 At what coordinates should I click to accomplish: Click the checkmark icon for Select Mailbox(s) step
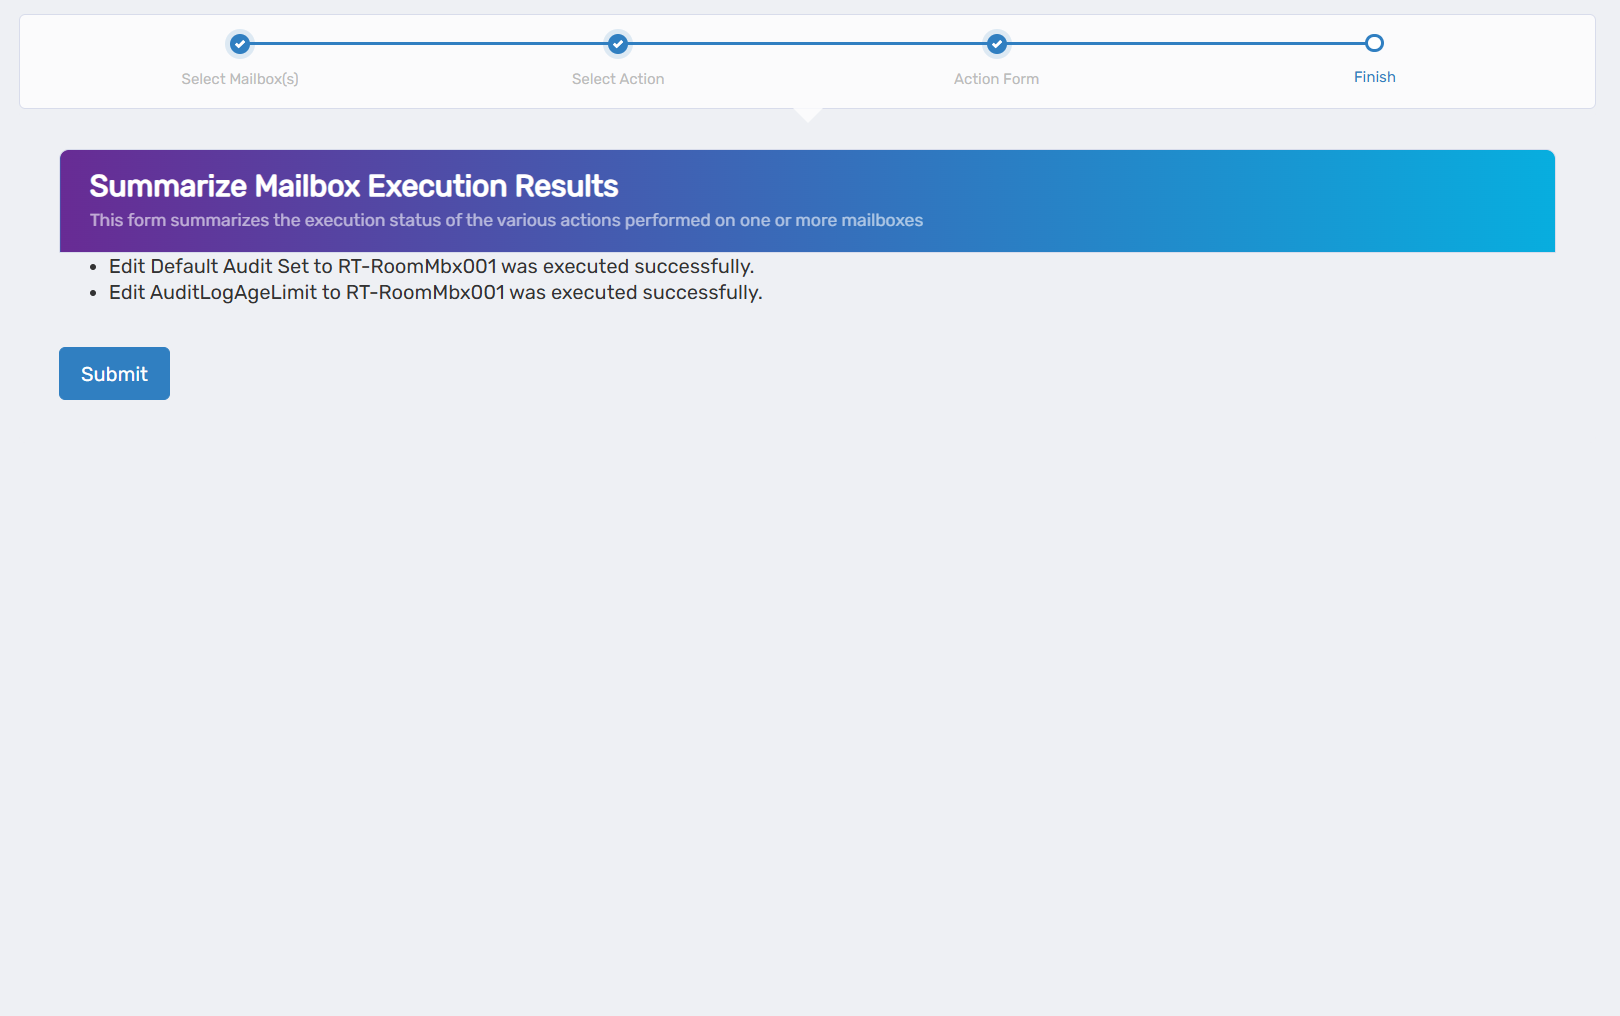(240, 44)
